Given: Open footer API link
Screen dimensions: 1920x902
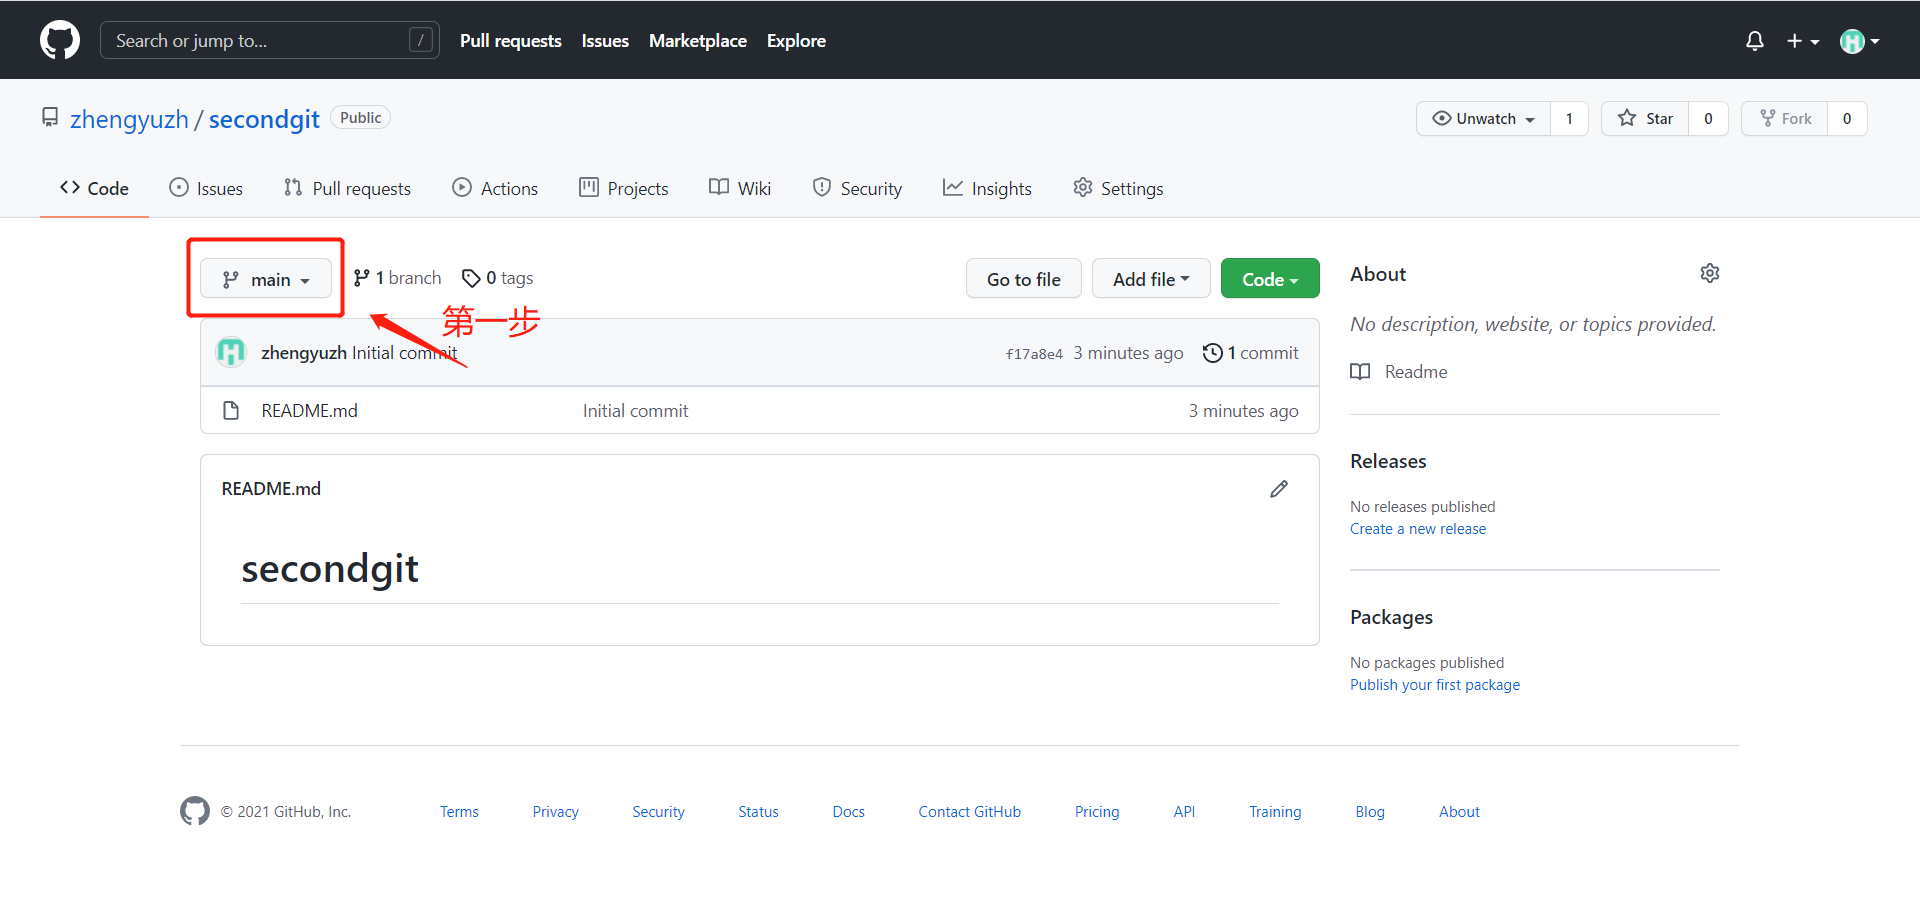Looking at the screenshot, I should [1184, 812].
